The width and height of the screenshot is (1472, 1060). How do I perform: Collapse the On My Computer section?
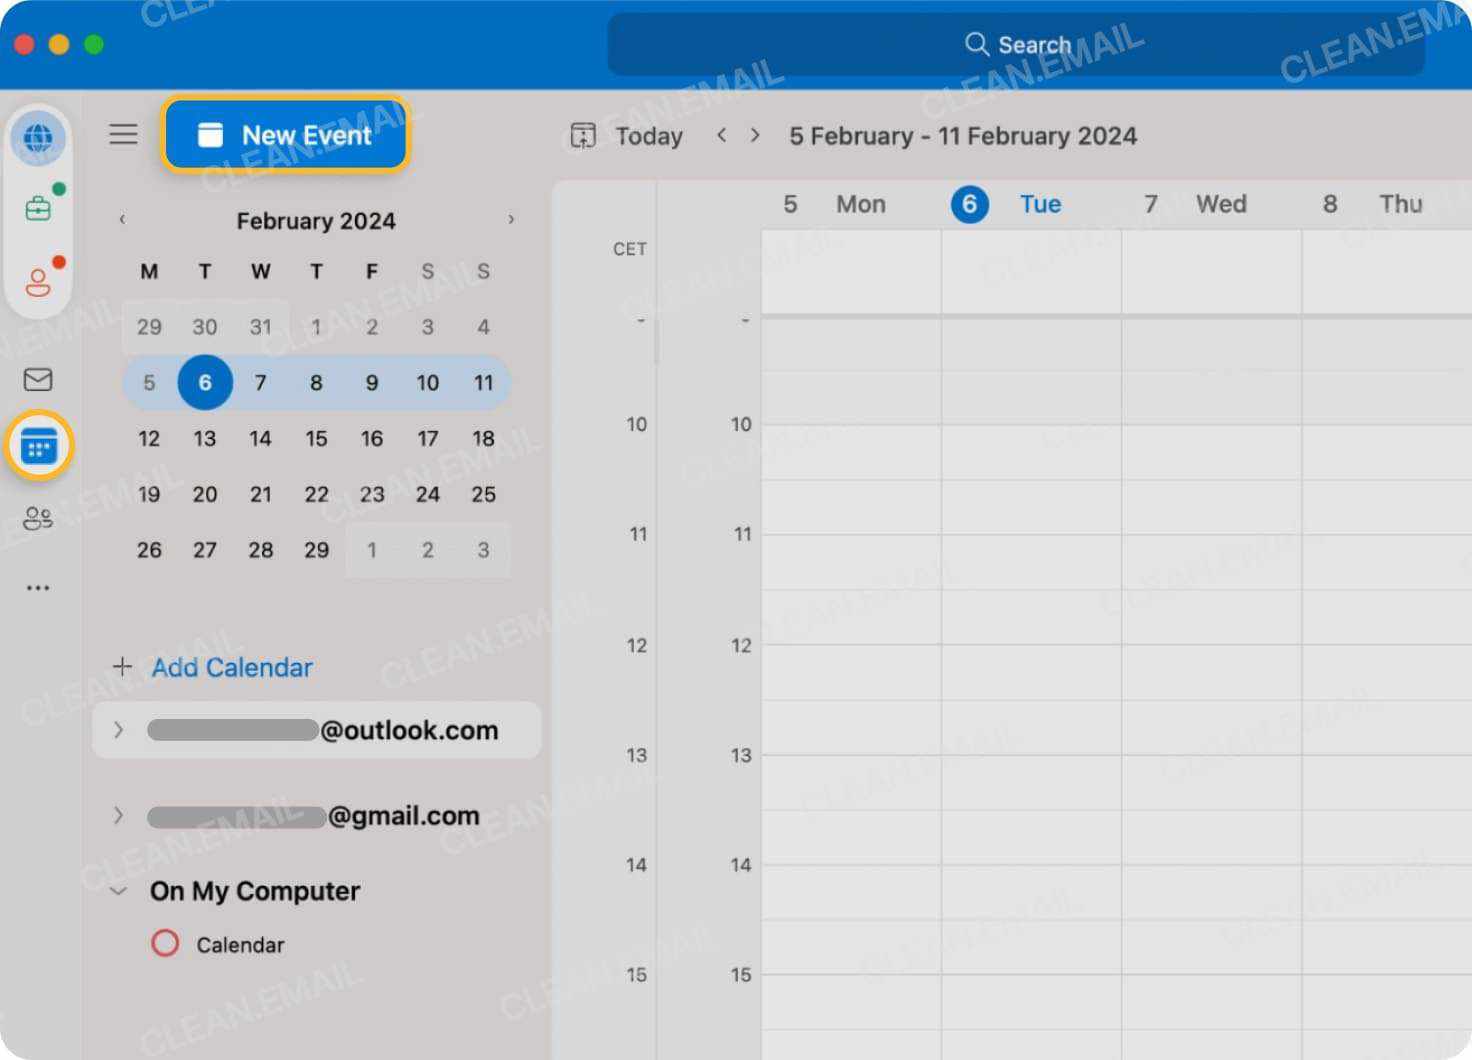point(119,891)
